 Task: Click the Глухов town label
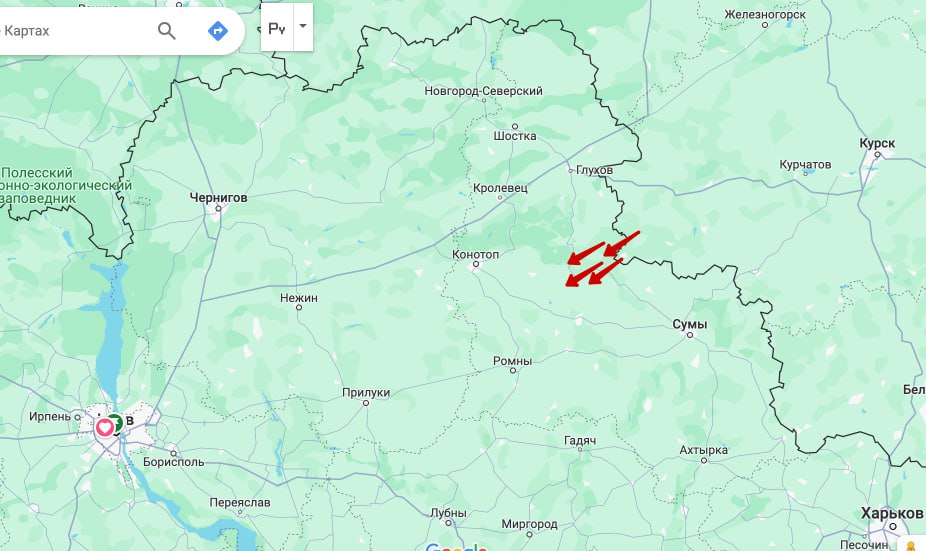[x=594, y=170]
